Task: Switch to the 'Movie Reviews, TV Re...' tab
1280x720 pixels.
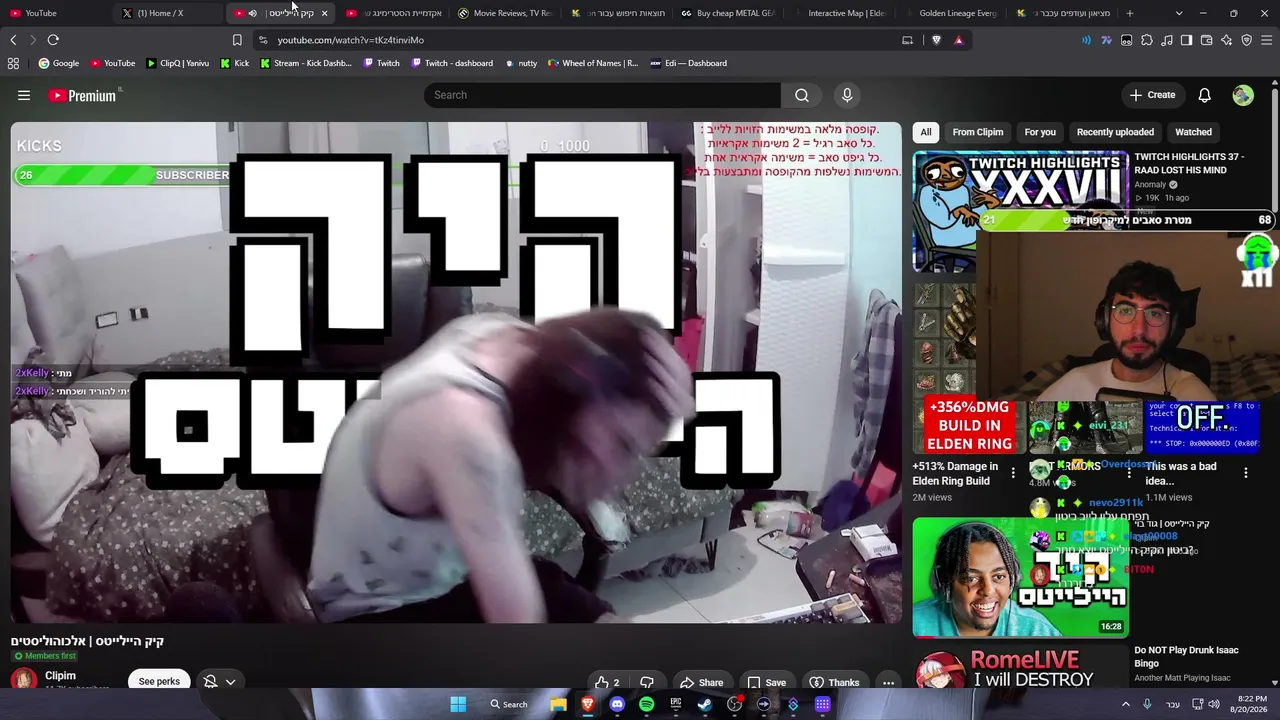Action: (504, 13)
